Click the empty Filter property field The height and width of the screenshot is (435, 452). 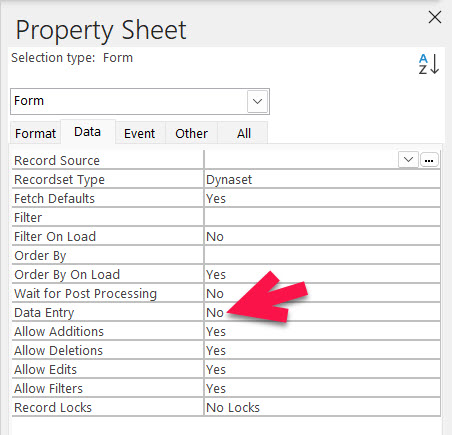point(322,217)
